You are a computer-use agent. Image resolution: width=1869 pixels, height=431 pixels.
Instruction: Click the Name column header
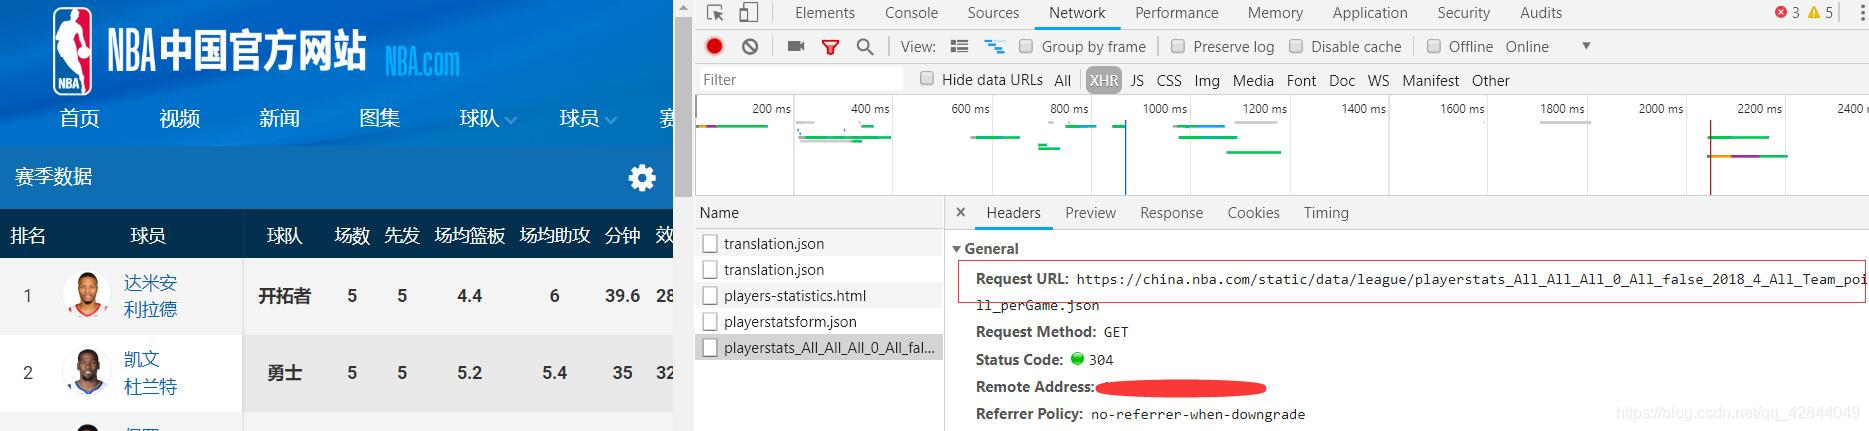819,212
